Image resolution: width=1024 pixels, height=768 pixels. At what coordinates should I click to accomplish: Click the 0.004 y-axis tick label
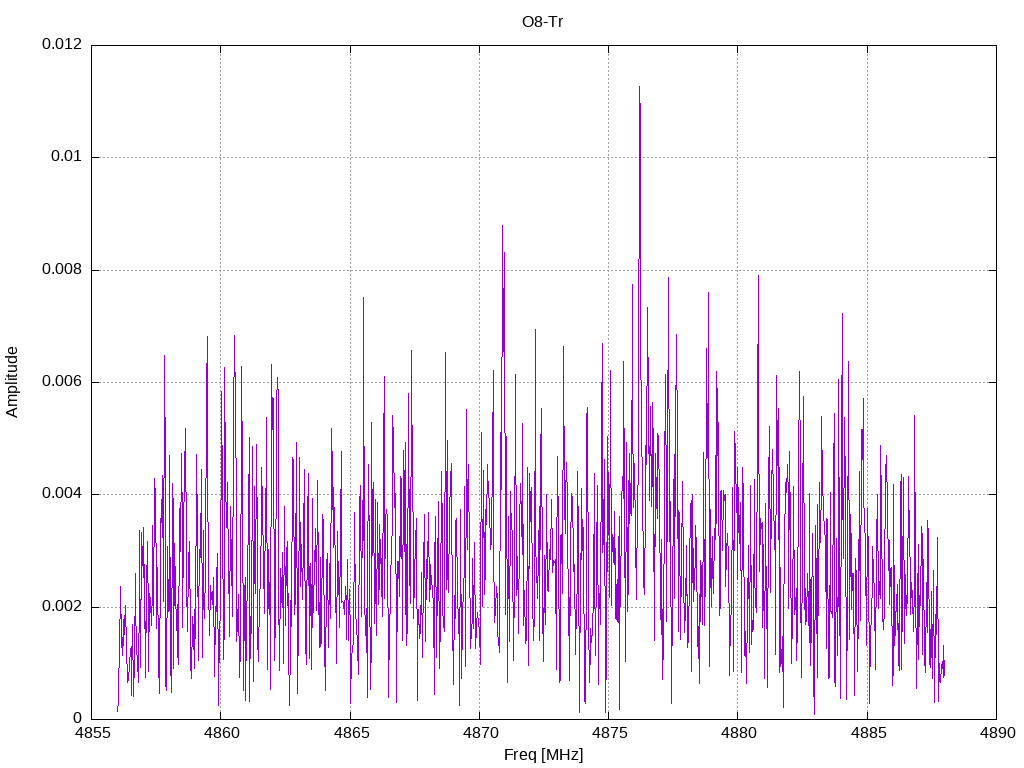[62, 494]
